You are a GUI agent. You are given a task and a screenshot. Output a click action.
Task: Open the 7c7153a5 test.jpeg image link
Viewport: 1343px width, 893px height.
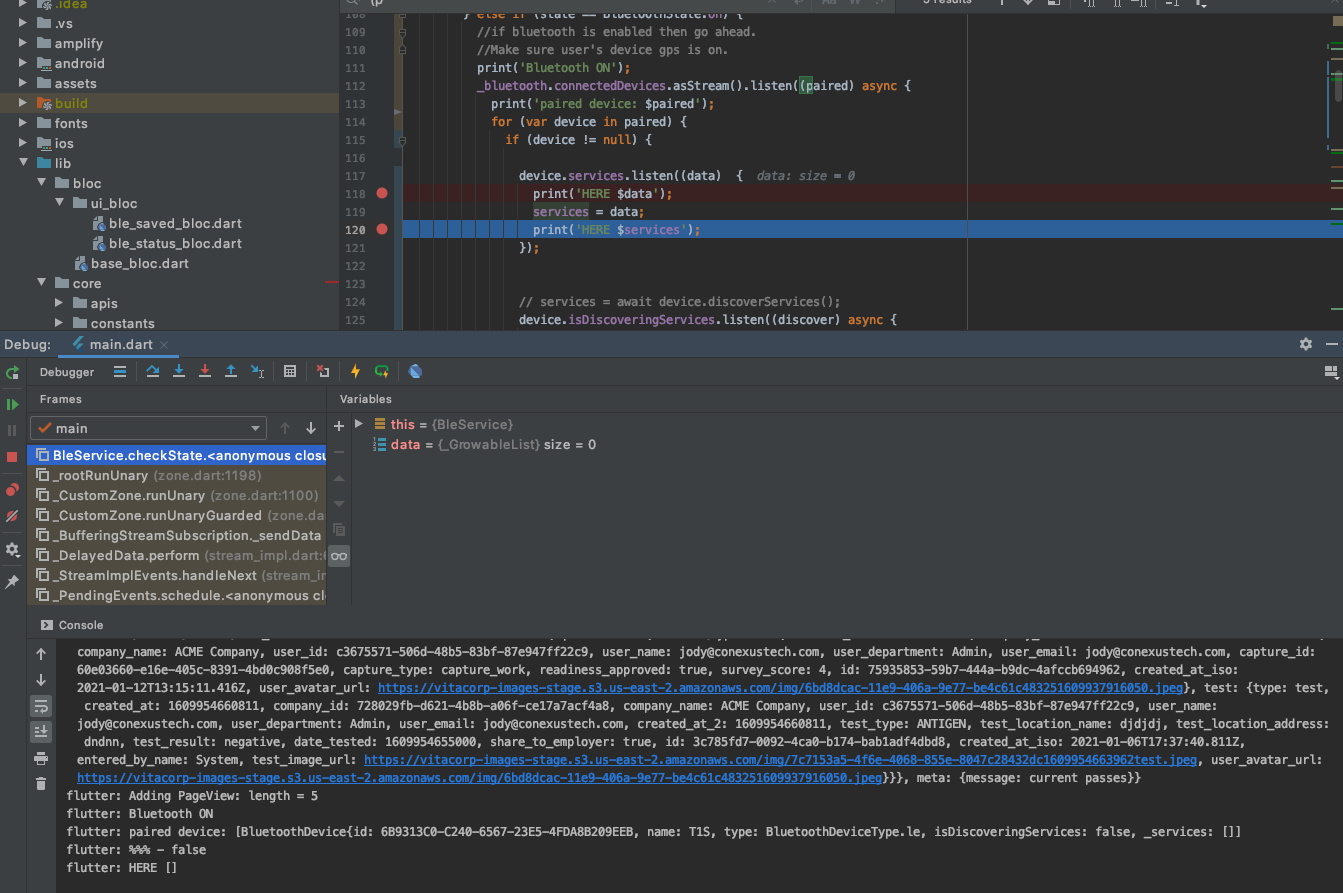coord(780,760)
